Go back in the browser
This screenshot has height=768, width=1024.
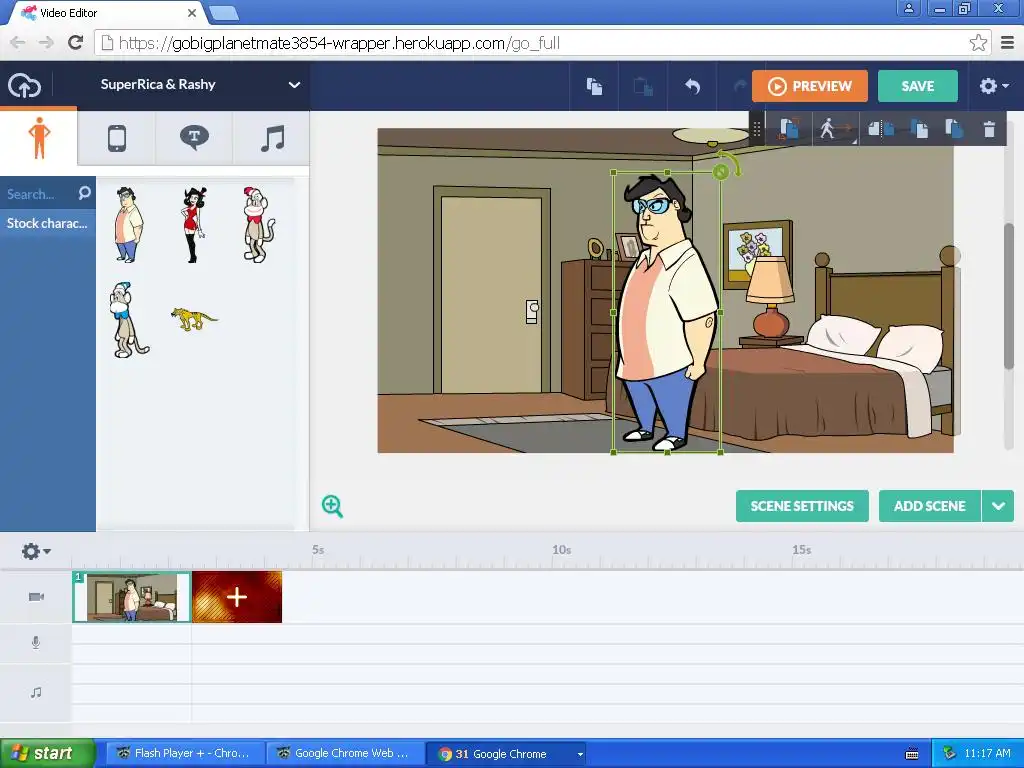18,43
